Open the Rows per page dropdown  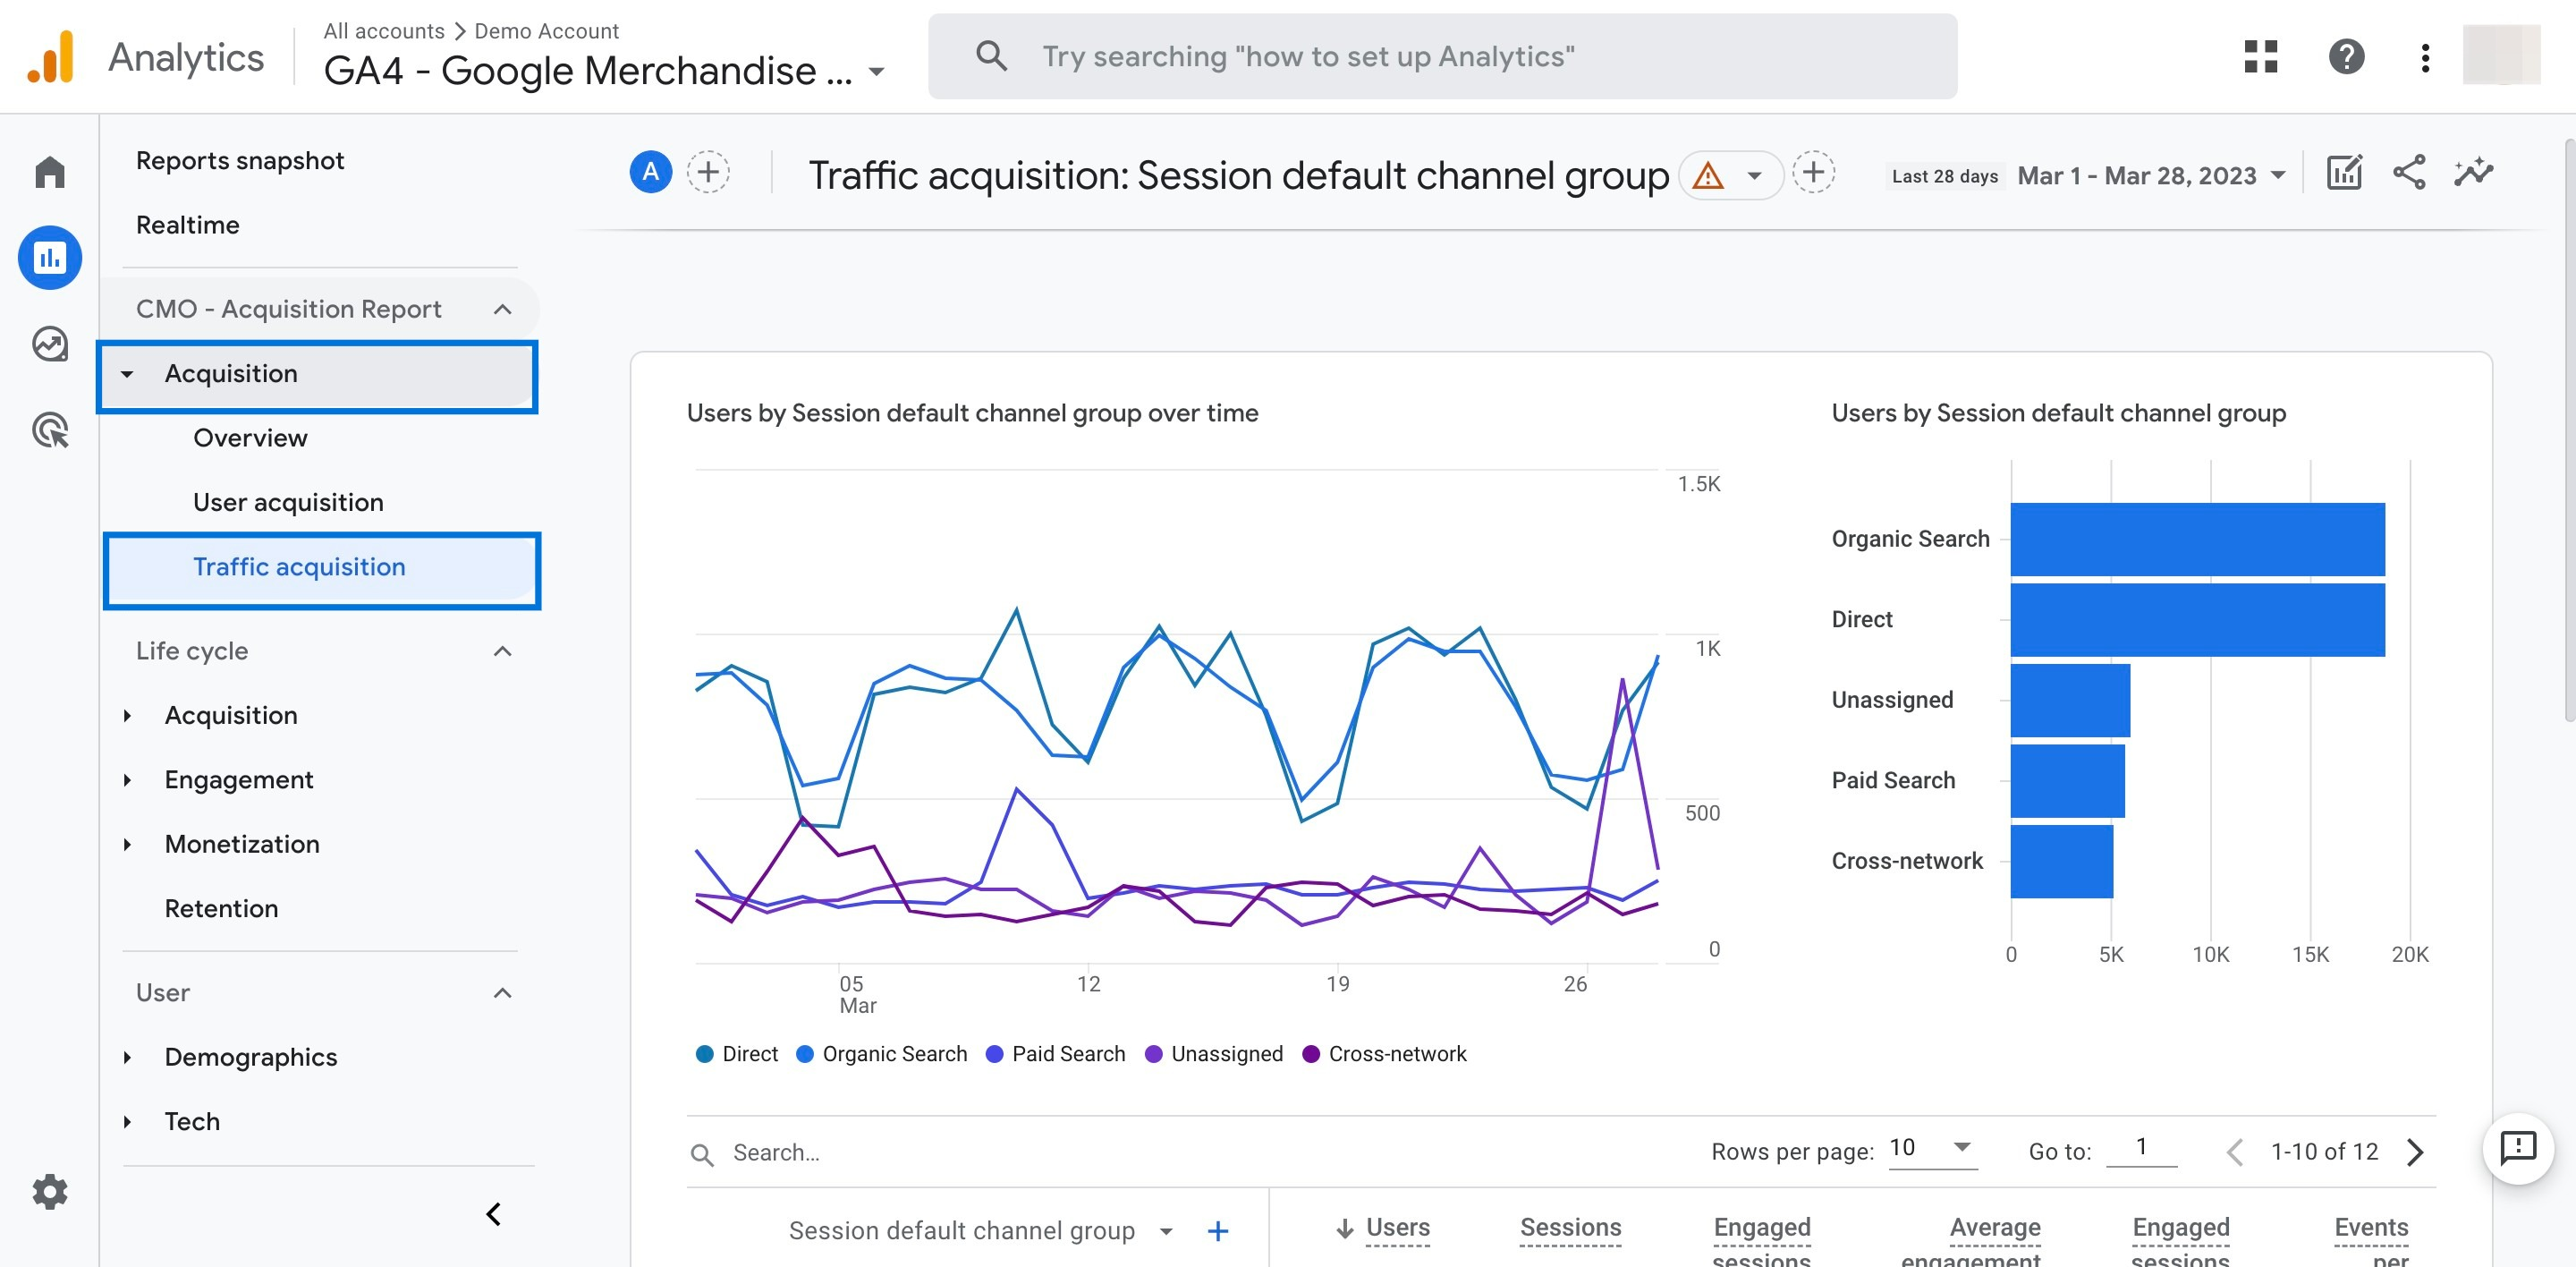tap(1932, 1148)
